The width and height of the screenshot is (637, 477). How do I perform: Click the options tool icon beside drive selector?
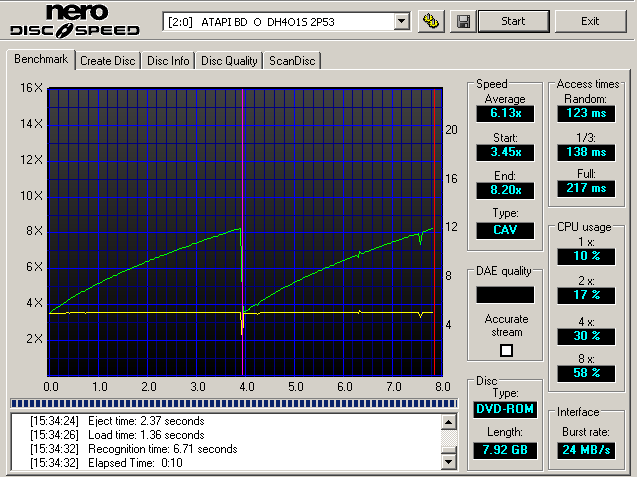click(432, 21)
